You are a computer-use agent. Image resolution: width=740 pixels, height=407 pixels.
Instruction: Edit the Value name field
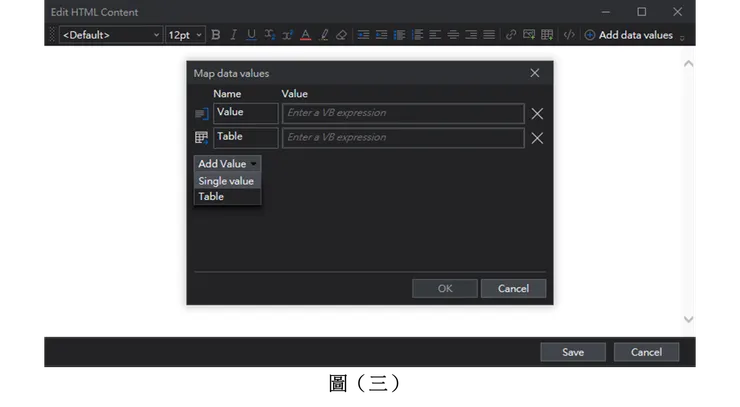point(245,113)
